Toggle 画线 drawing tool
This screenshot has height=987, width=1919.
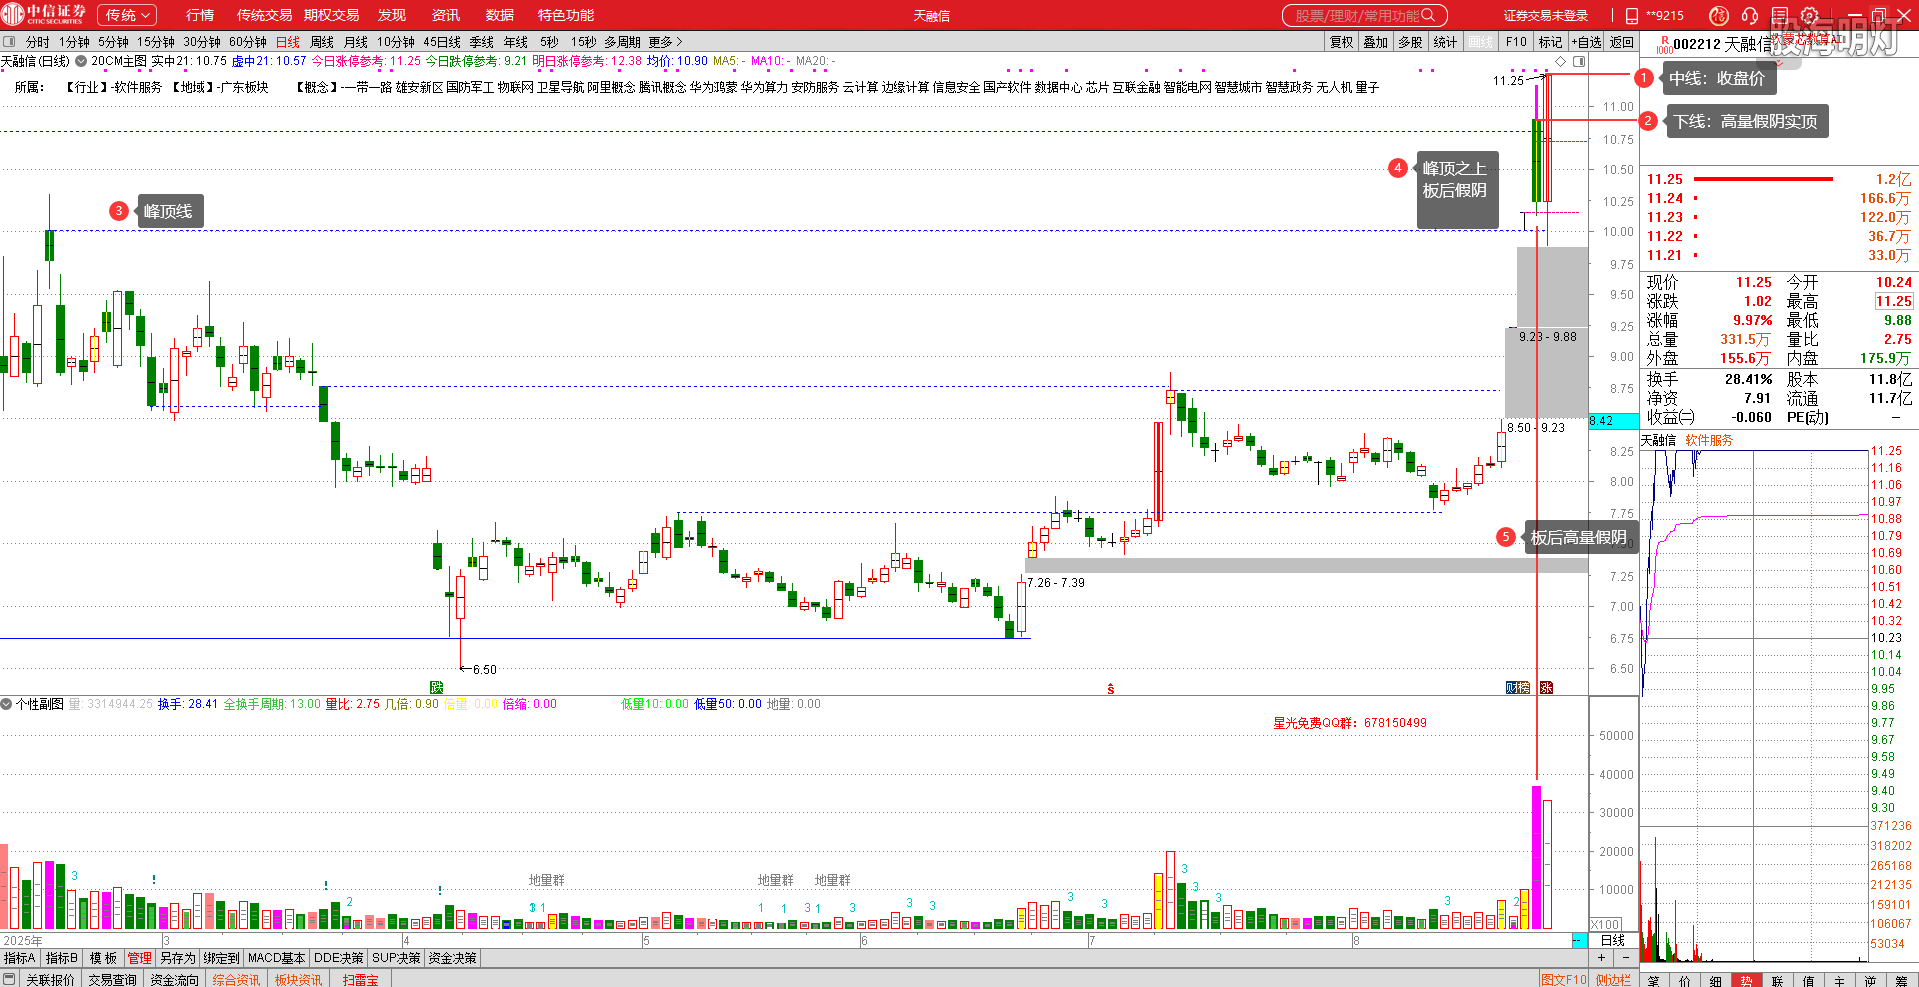click(1480, 42)
